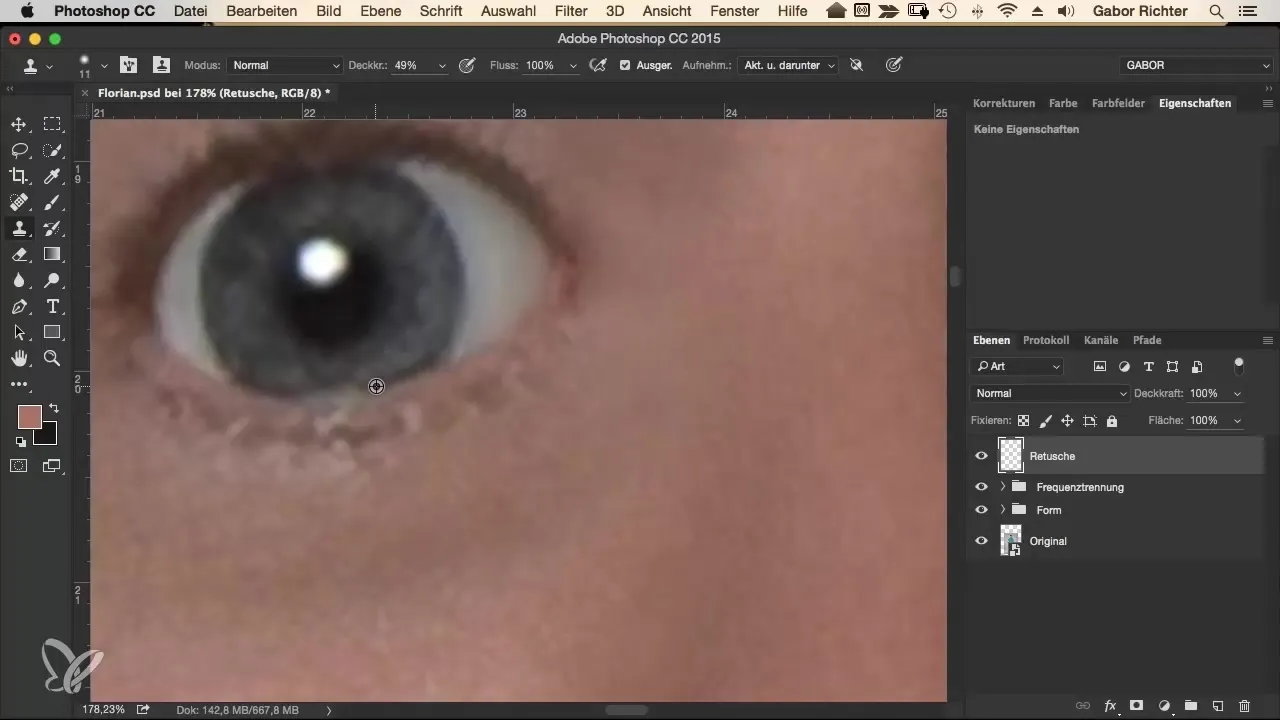Screen dimensions: 1280x720
Task: Create a new layer
Action: pos(1217,706)
